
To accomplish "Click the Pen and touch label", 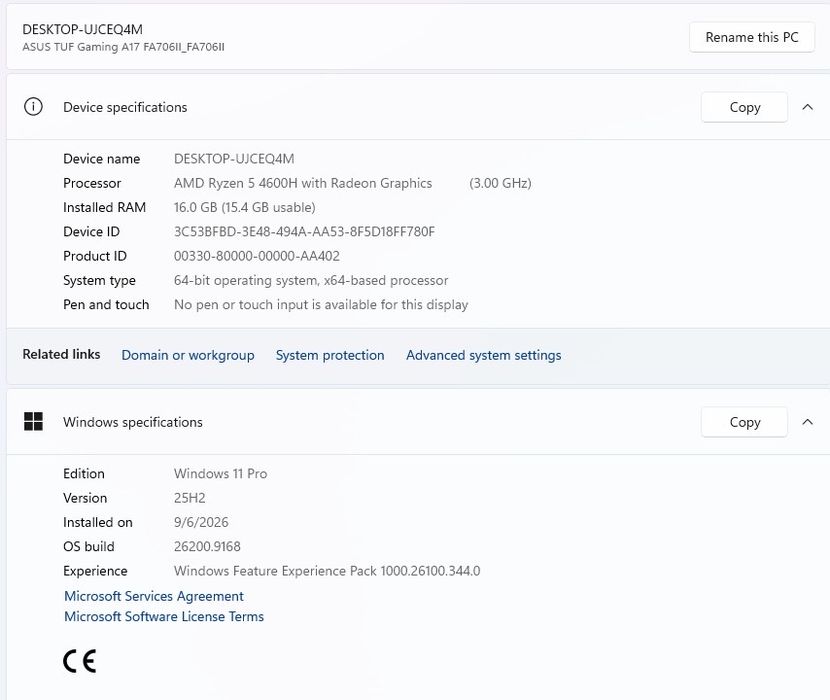I will 106,305.
